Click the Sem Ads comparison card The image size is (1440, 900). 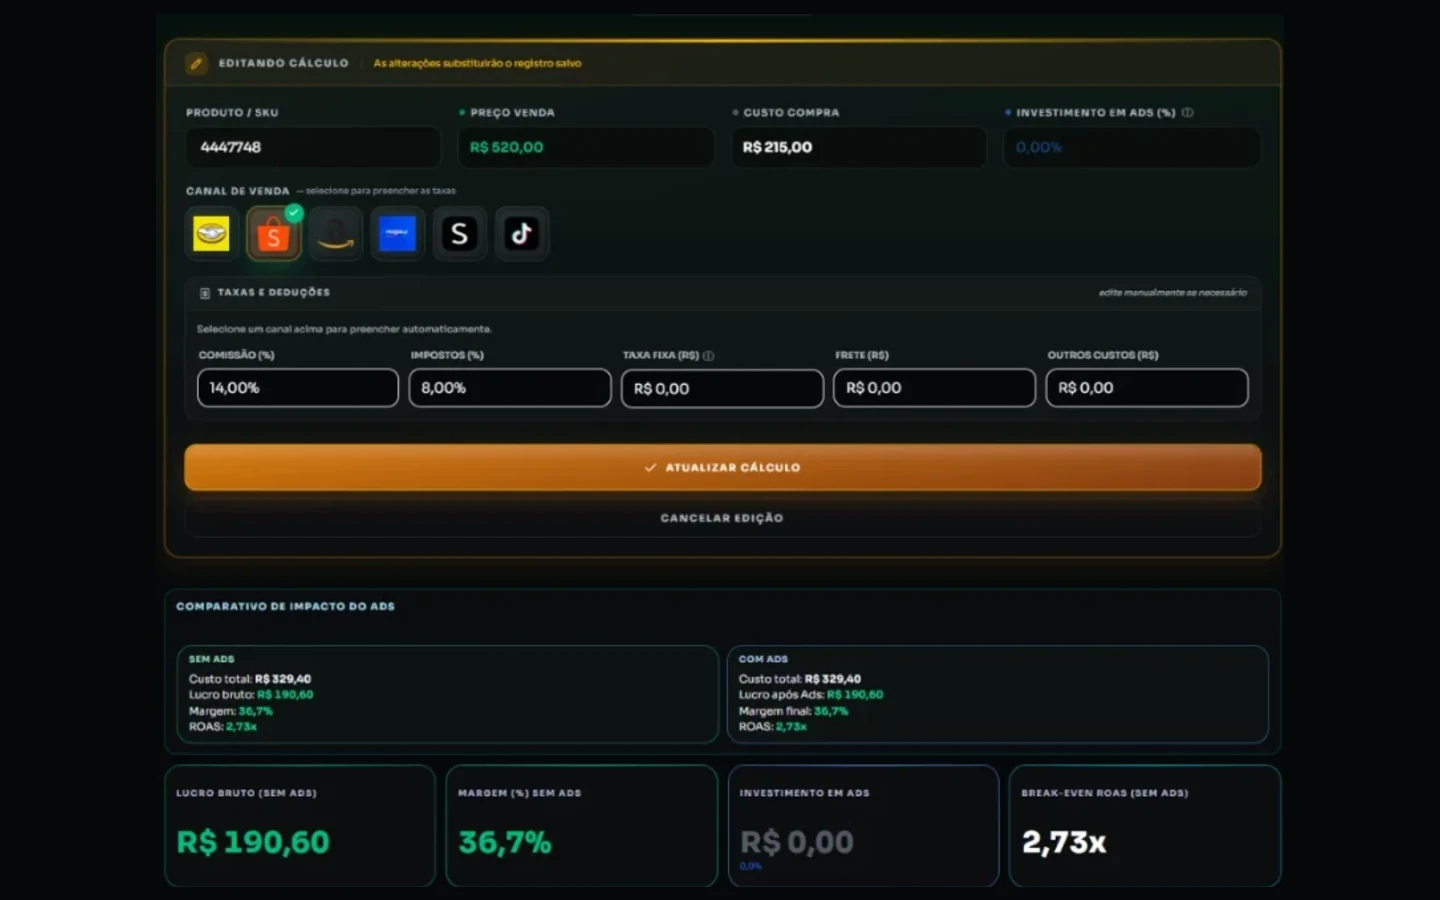coord(447,694)
